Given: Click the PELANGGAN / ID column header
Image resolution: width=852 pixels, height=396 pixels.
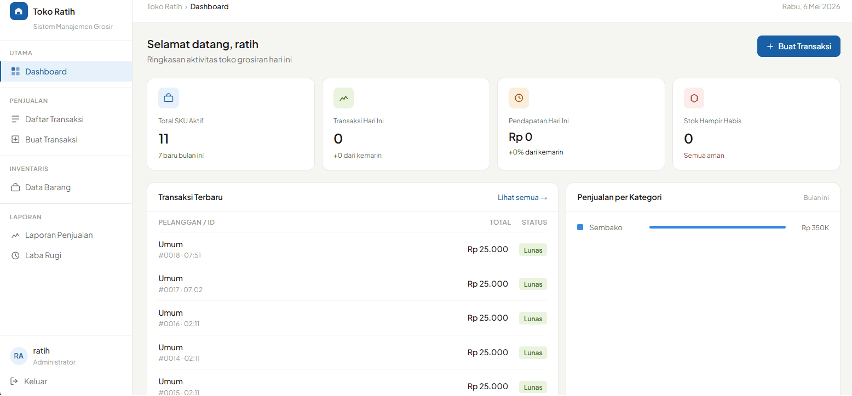Looking at the screenshot, I should [186, 222].
